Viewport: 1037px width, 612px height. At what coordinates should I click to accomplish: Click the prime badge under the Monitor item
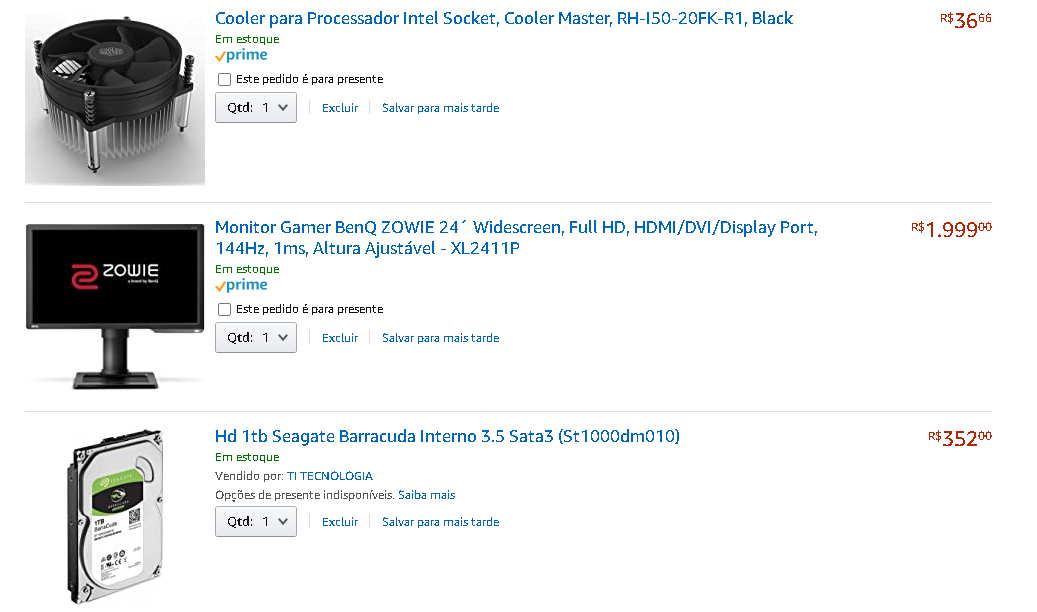click(241, 286)
